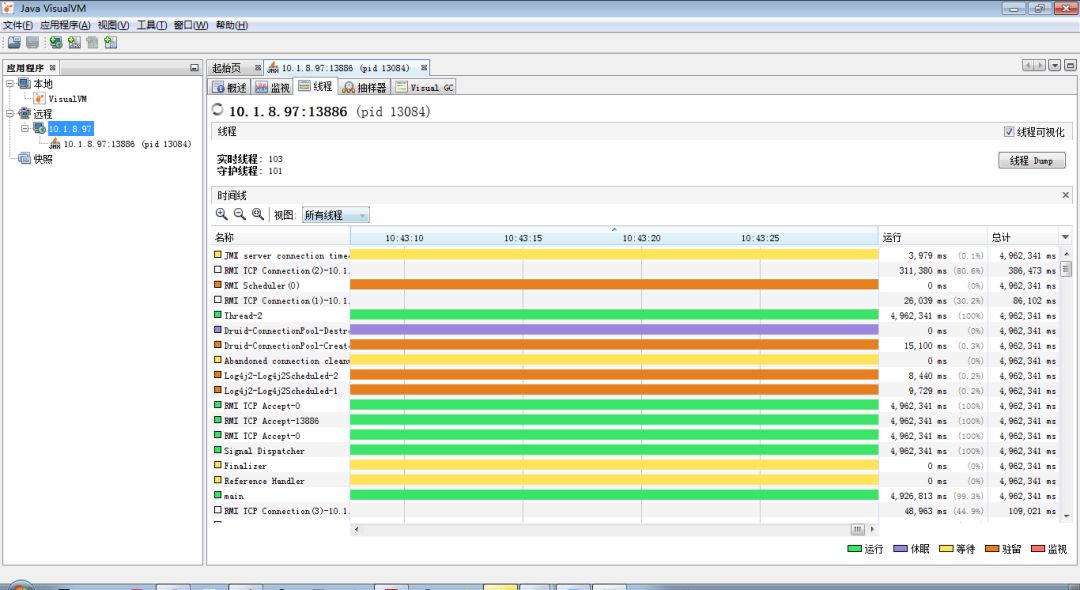The height and width of the screenshot is (590, 1080).
Task: Sort threads by 运行 column header
Action: tap(933, 237)
